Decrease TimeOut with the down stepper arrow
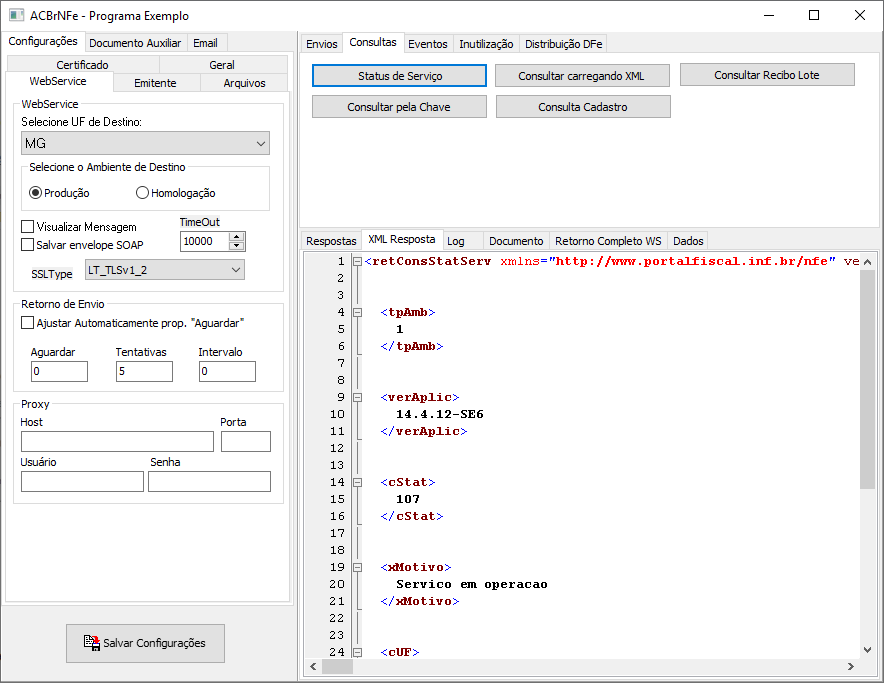Viewport: 884px width, 683px height. click(x=237, y=246)
